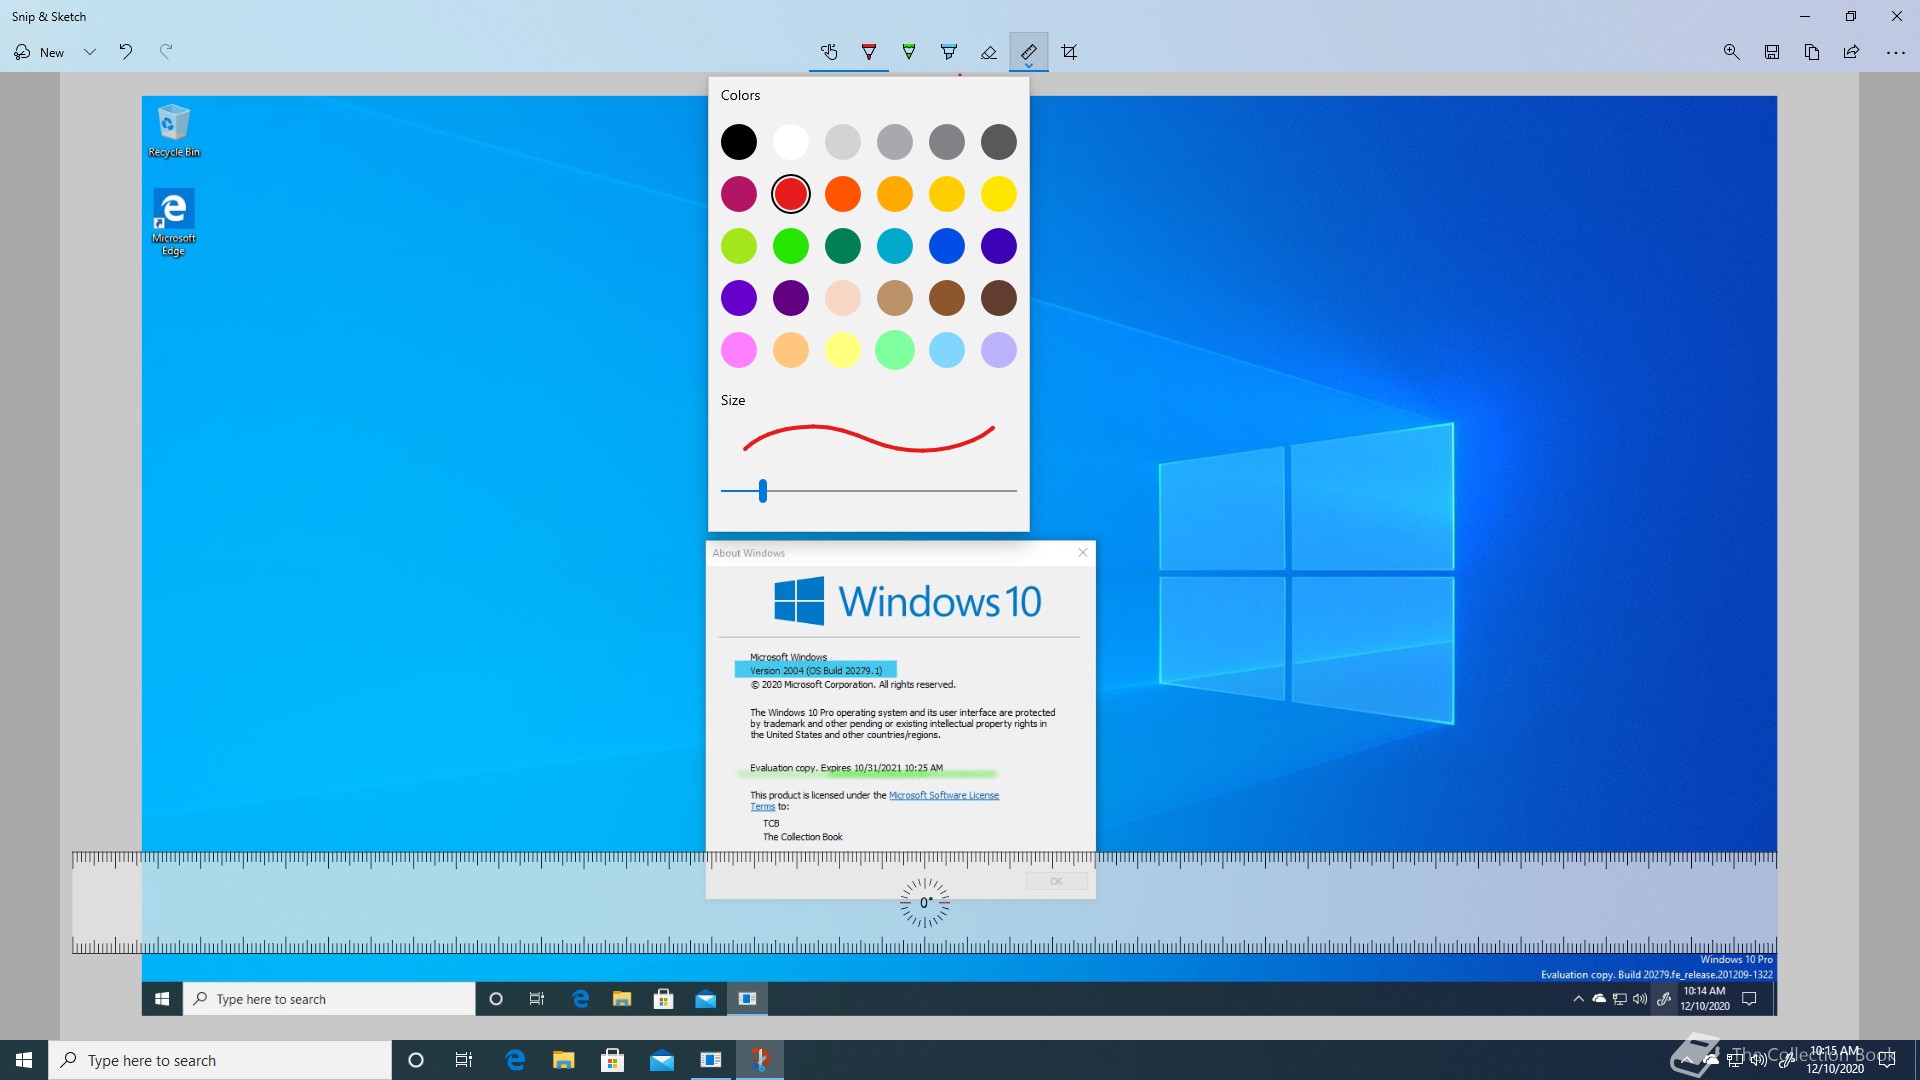The height and width of the screenshot is (1080, 1920).
Task: Select the Image Crop tool
Action: coord(1069,52)
